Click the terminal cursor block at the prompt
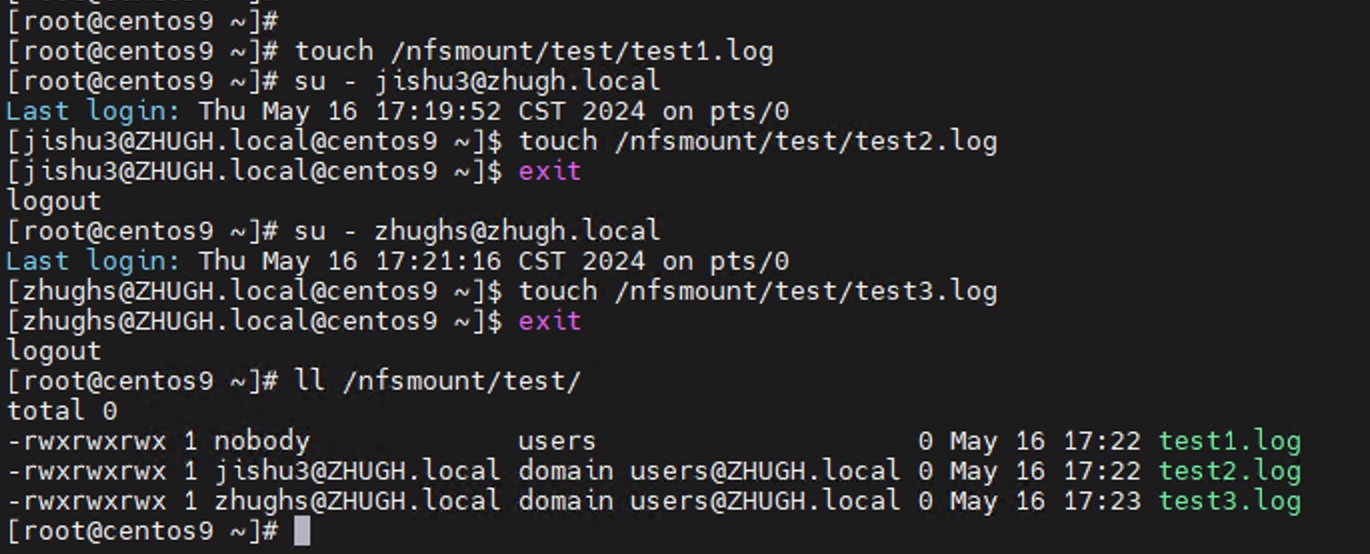 tap(302, 531)
